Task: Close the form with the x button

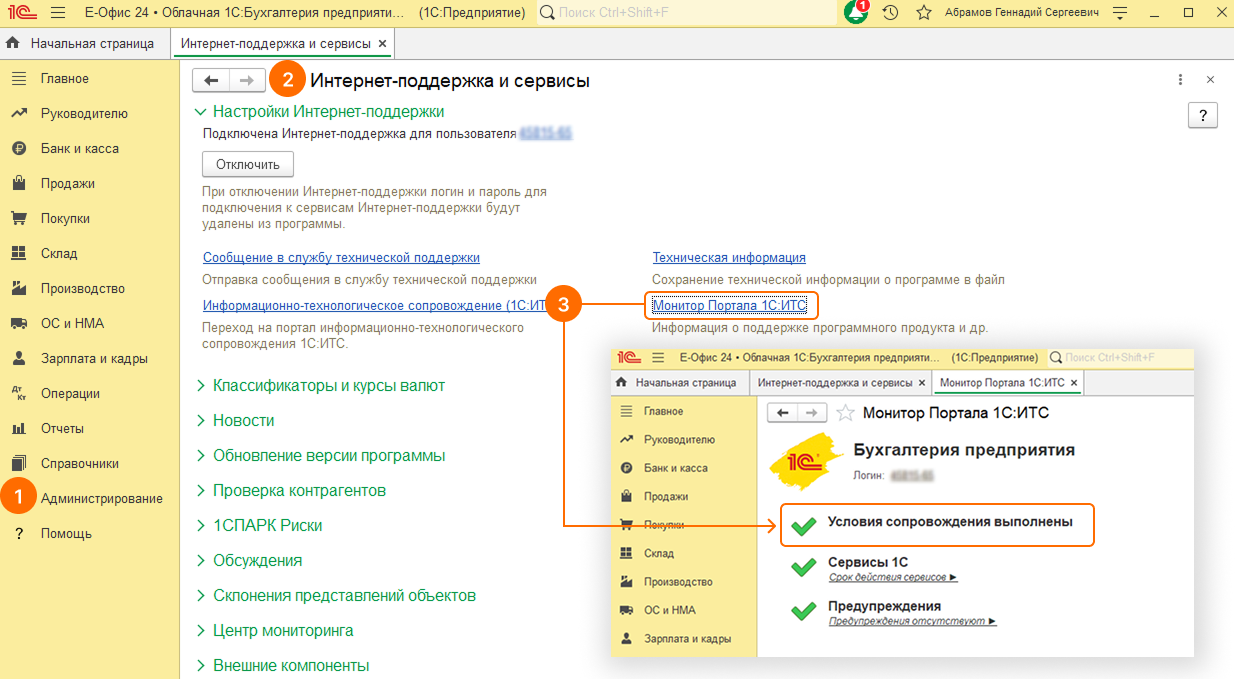Action: [x=1210, y=80]
